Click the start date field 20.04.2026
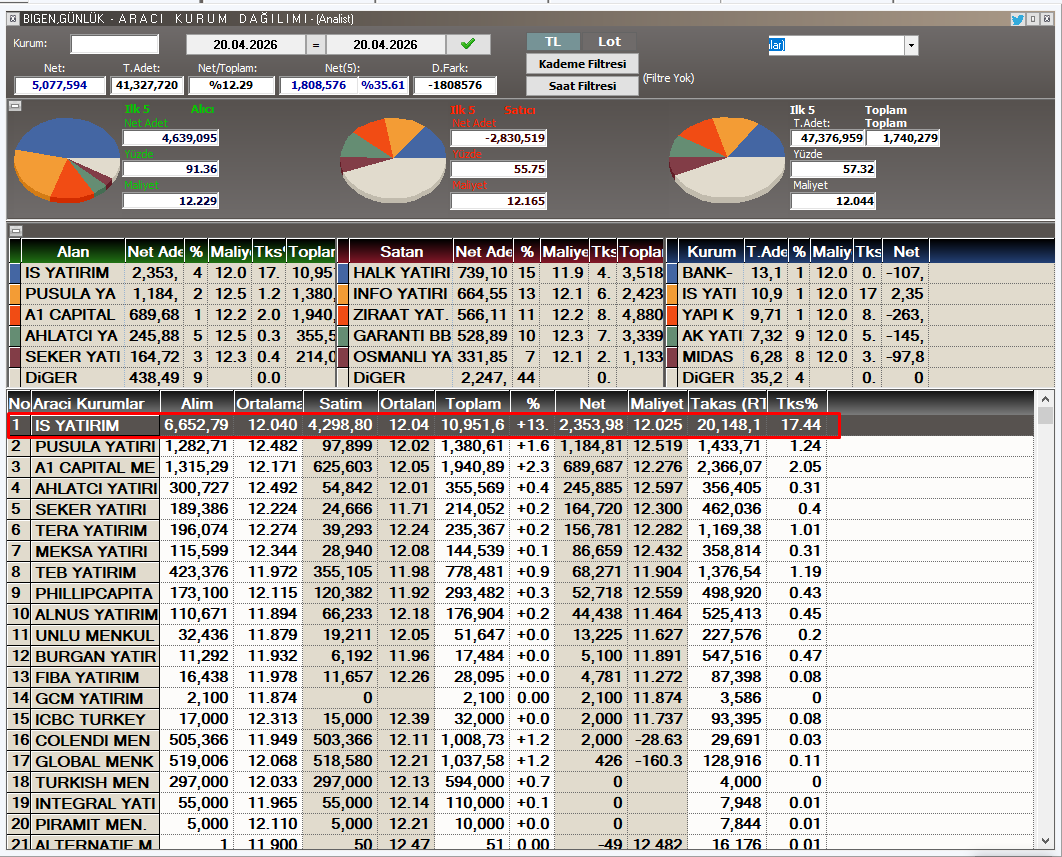This screenshot has width=1062, height=857. tap(245, 45)
